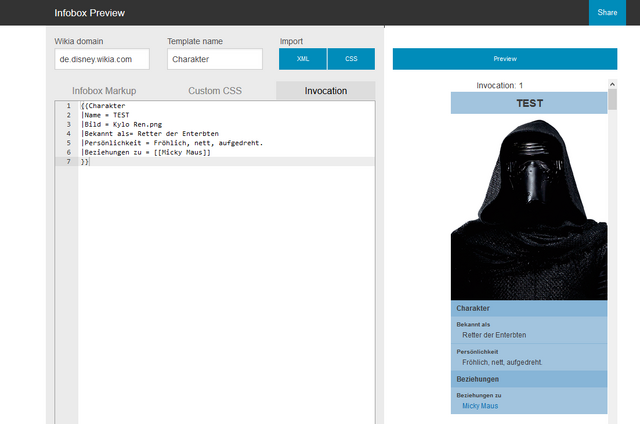Click the '|Persönlichkeit =' code line
The width and height of the screenshot is (640, 424).
172,143
